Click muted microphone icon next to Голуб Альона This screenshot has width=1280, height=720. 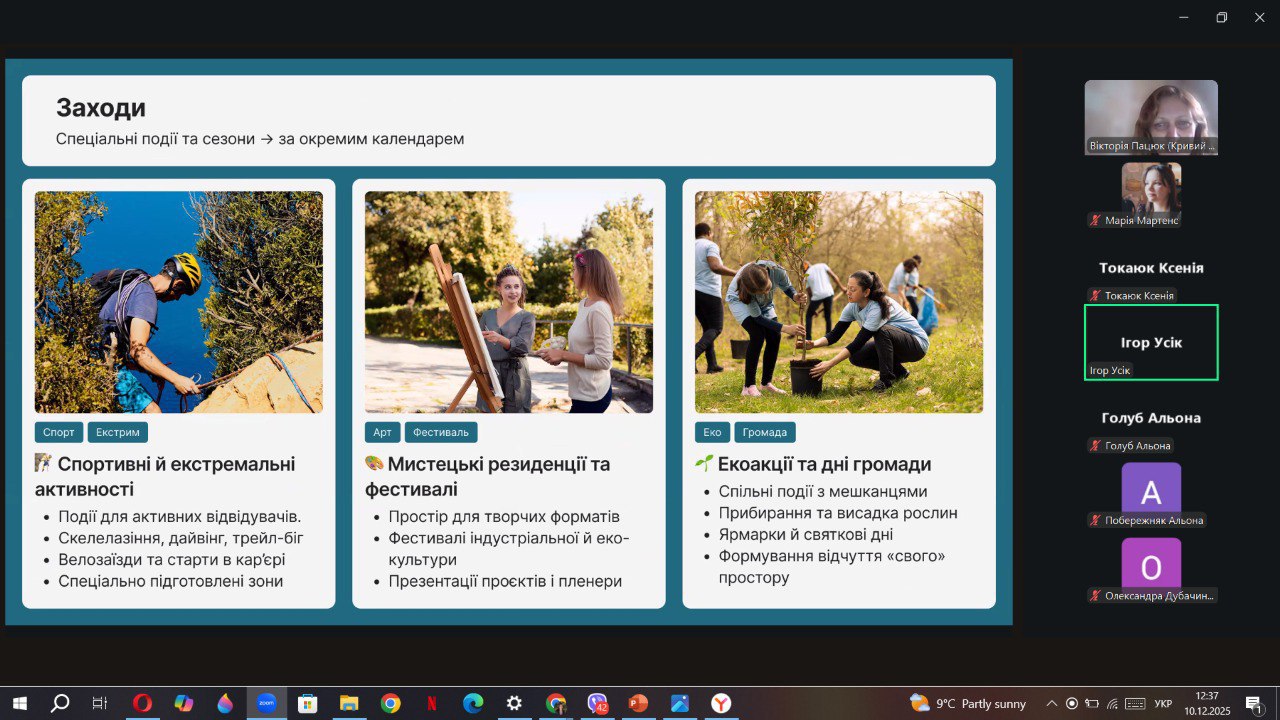pos(1096,445)
